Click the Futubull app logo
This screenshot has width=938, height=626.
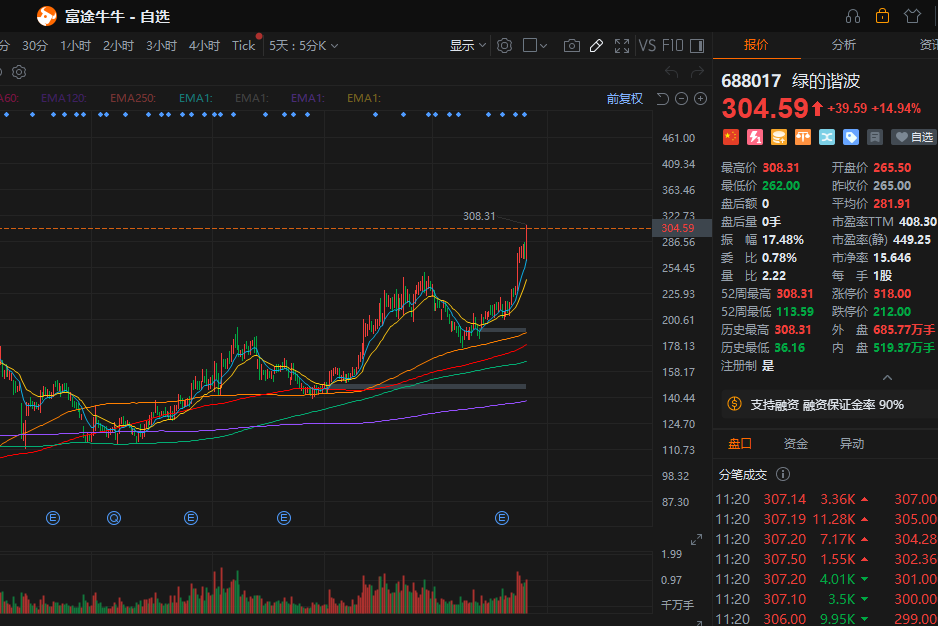tap(46, 16)
